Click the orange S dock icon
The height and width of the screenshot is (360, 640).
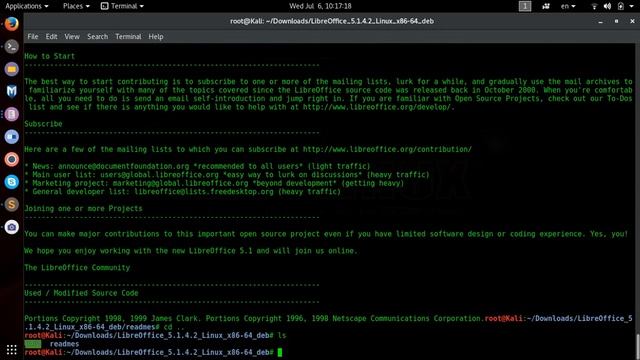pos(11,204)
